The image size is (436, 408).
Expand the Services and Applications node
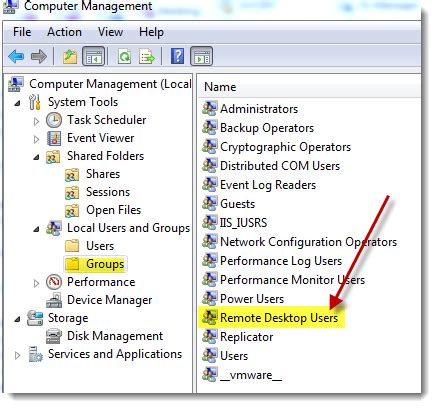[x=18, y=355]
